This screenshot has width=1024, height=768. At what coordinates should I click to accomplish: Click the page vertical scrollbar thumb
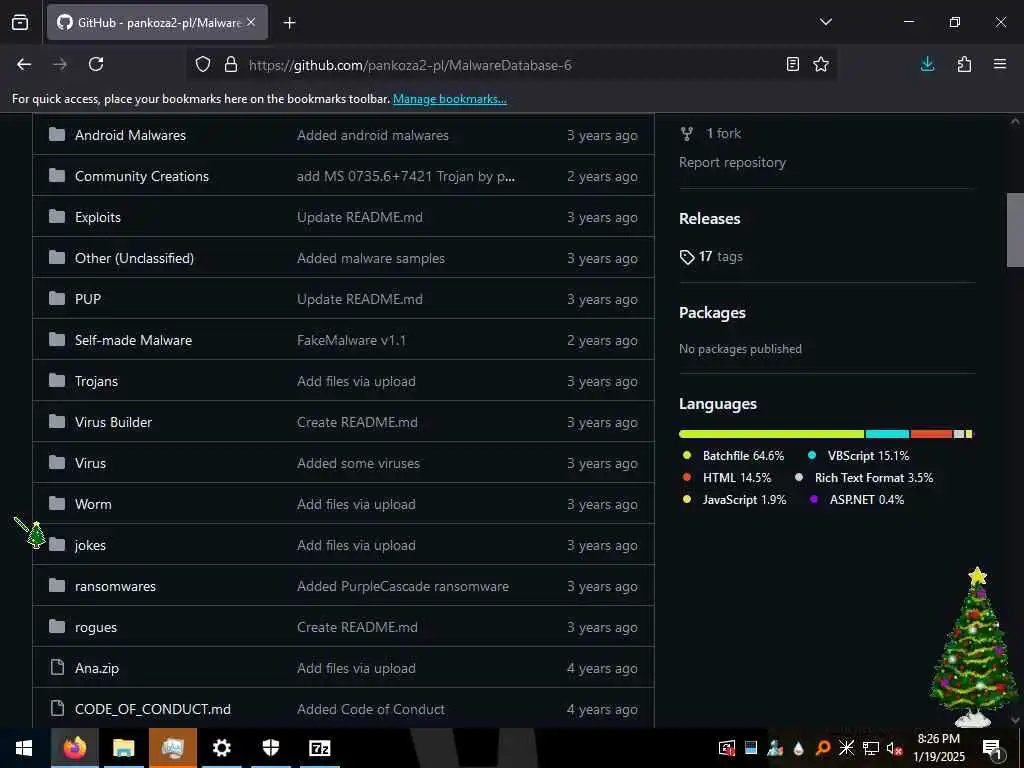coord(1015,230)
